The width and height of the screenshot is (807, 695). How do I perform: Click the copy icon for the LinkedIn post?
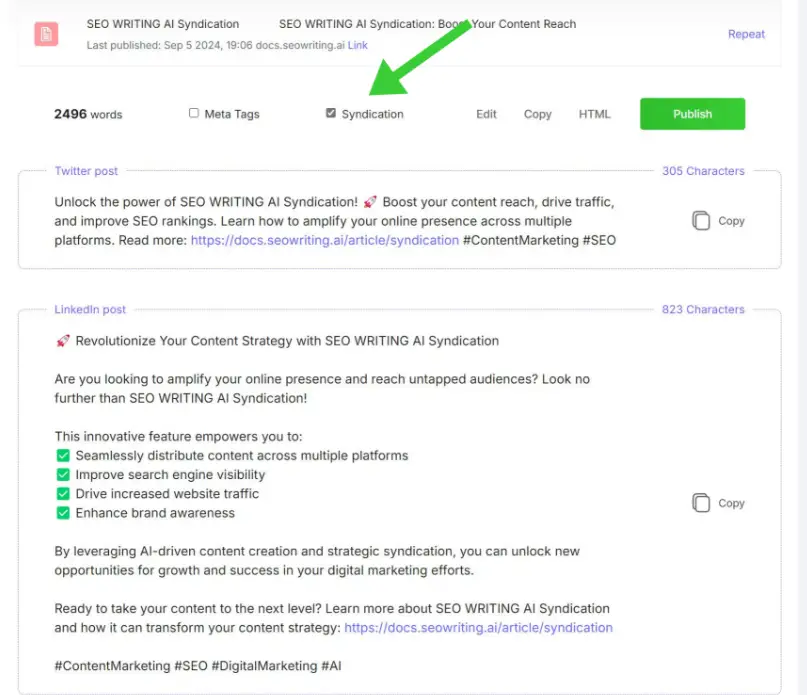click(x=700, y=503)
